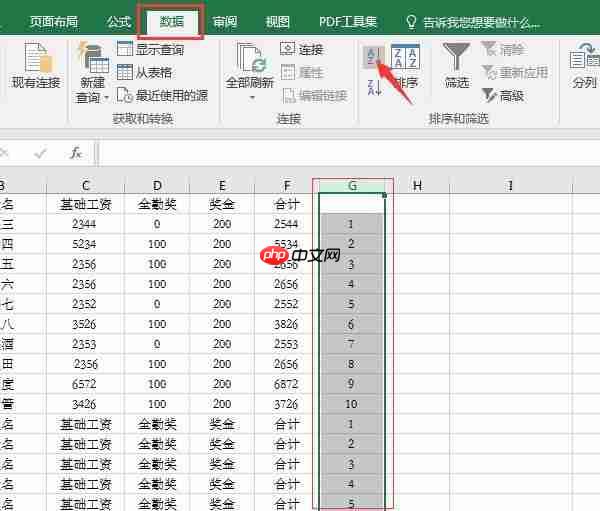
Task: Click the 合计 value 6872
Action: [x=287, y=384]
